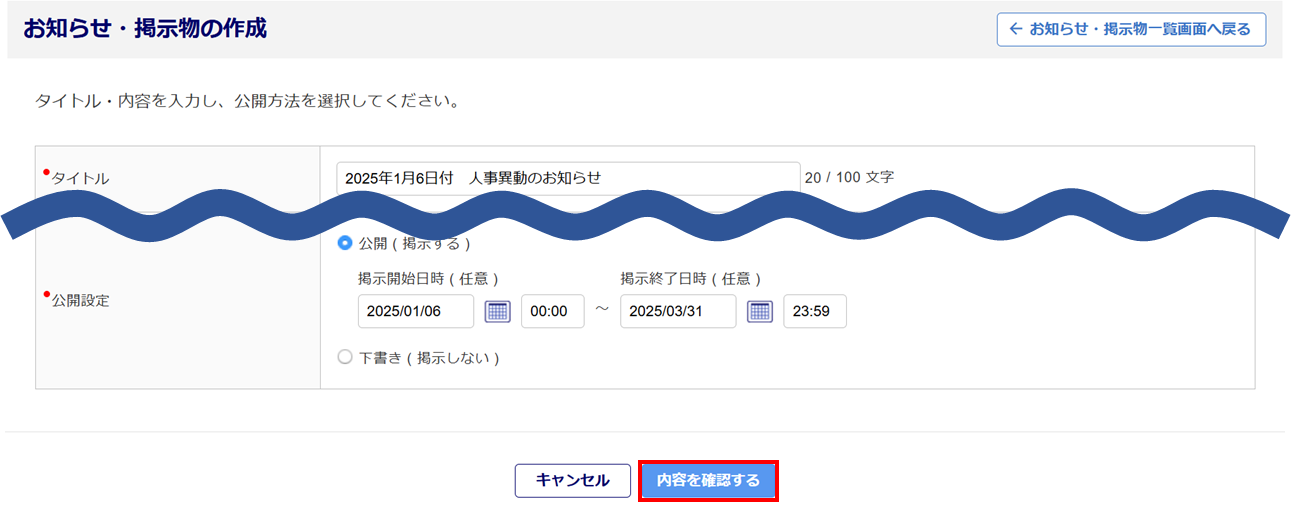Focus the start date field 2025/01/06
This screenshot has width=1291, height=511.
tap(416, 311)
